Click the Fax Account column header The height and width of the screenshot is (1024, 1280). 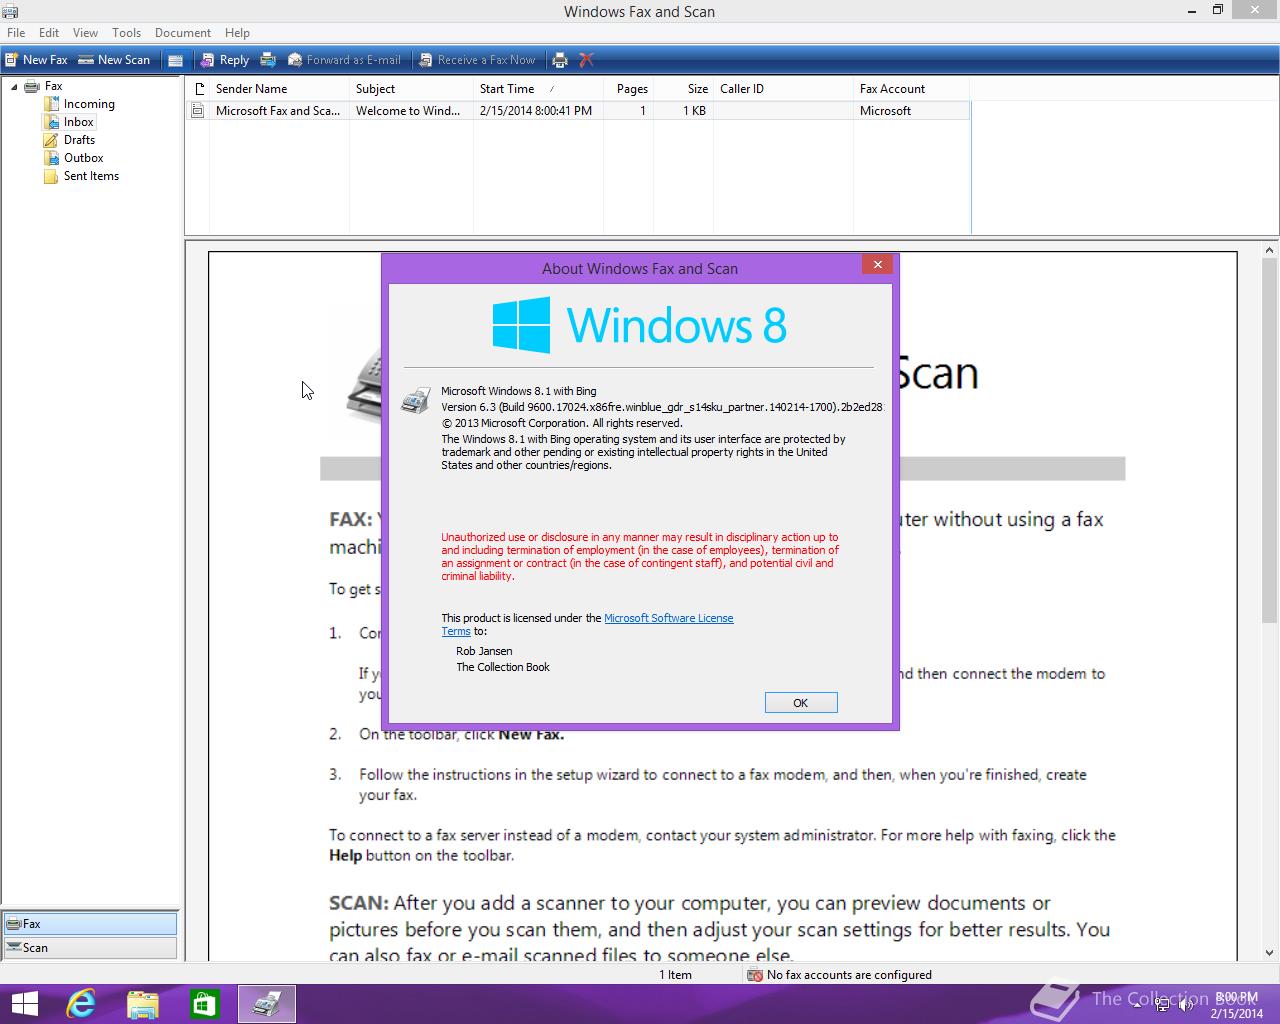tap(912, 89)
